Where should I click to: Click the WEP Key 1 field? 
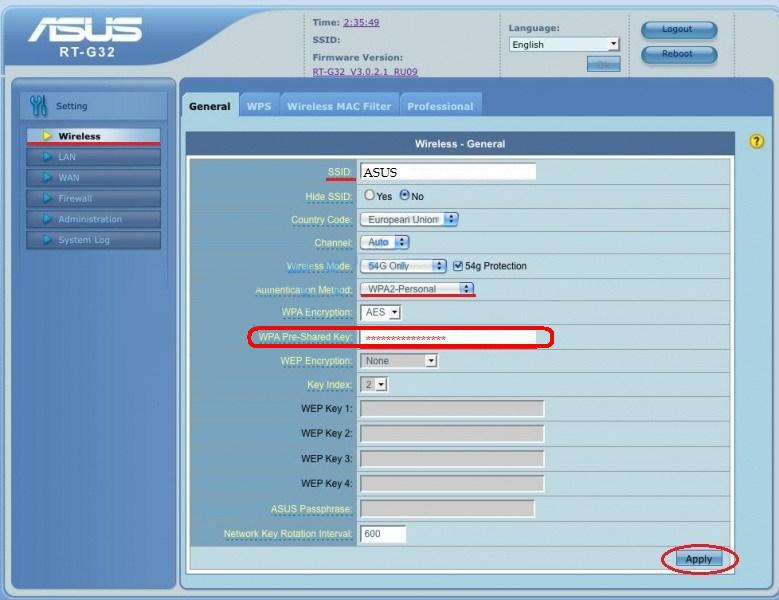452,408
